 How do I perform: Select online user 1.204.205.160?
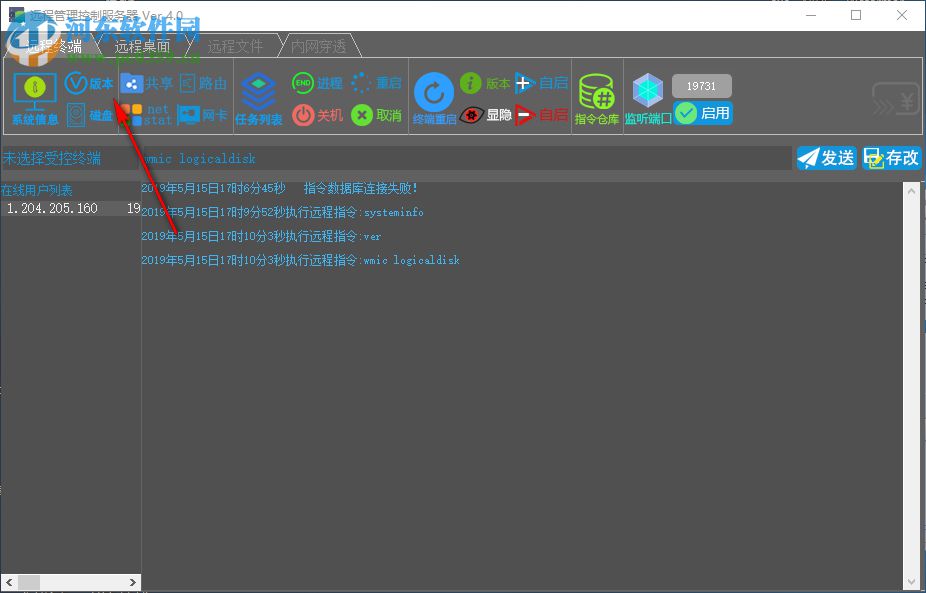70,208
